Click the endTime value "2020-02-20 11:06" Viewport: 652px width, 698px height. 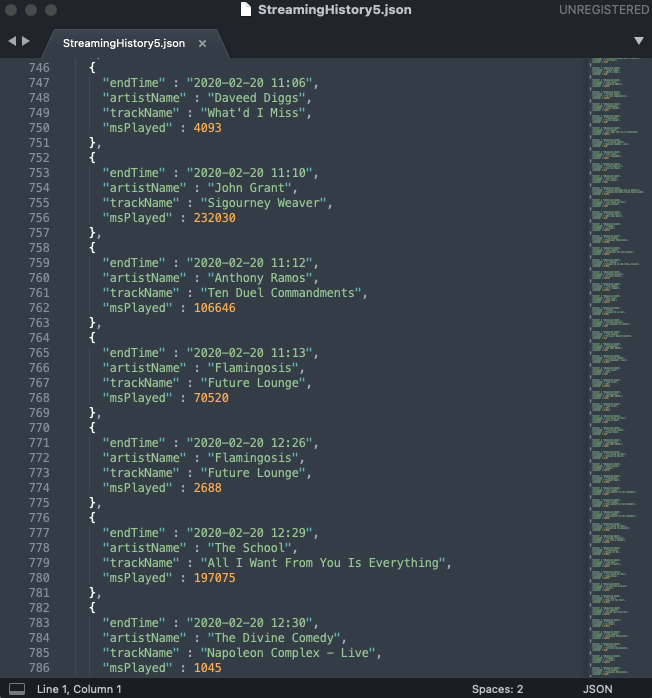pyautogui.click(x=250, y=83)
